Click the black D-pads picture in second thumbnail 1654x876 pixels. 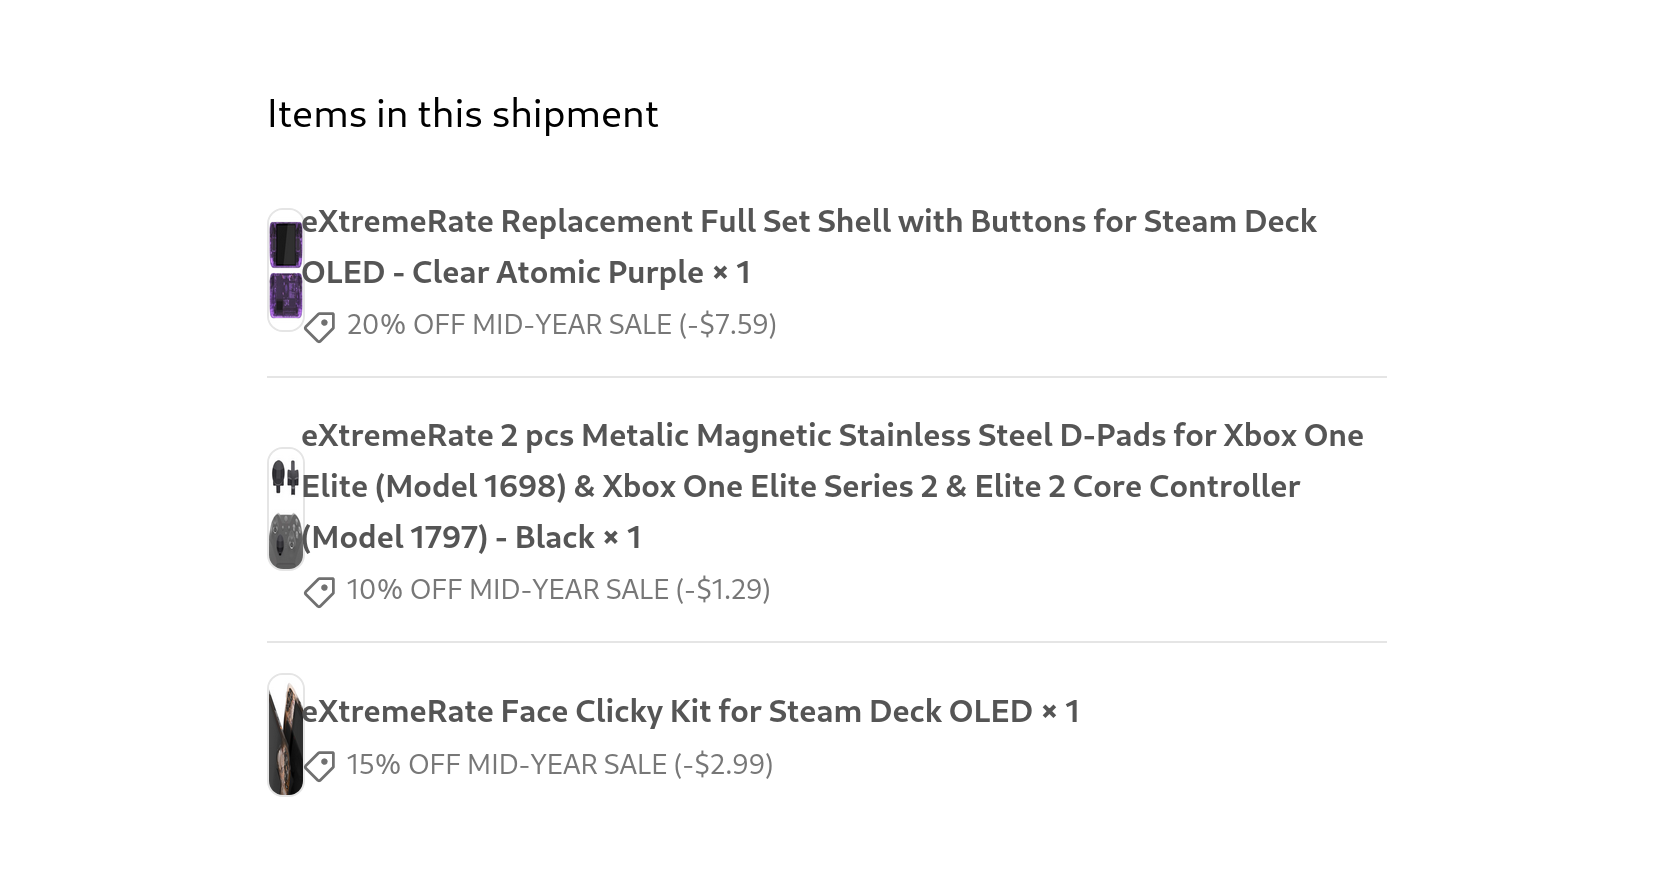pos(286,478)
